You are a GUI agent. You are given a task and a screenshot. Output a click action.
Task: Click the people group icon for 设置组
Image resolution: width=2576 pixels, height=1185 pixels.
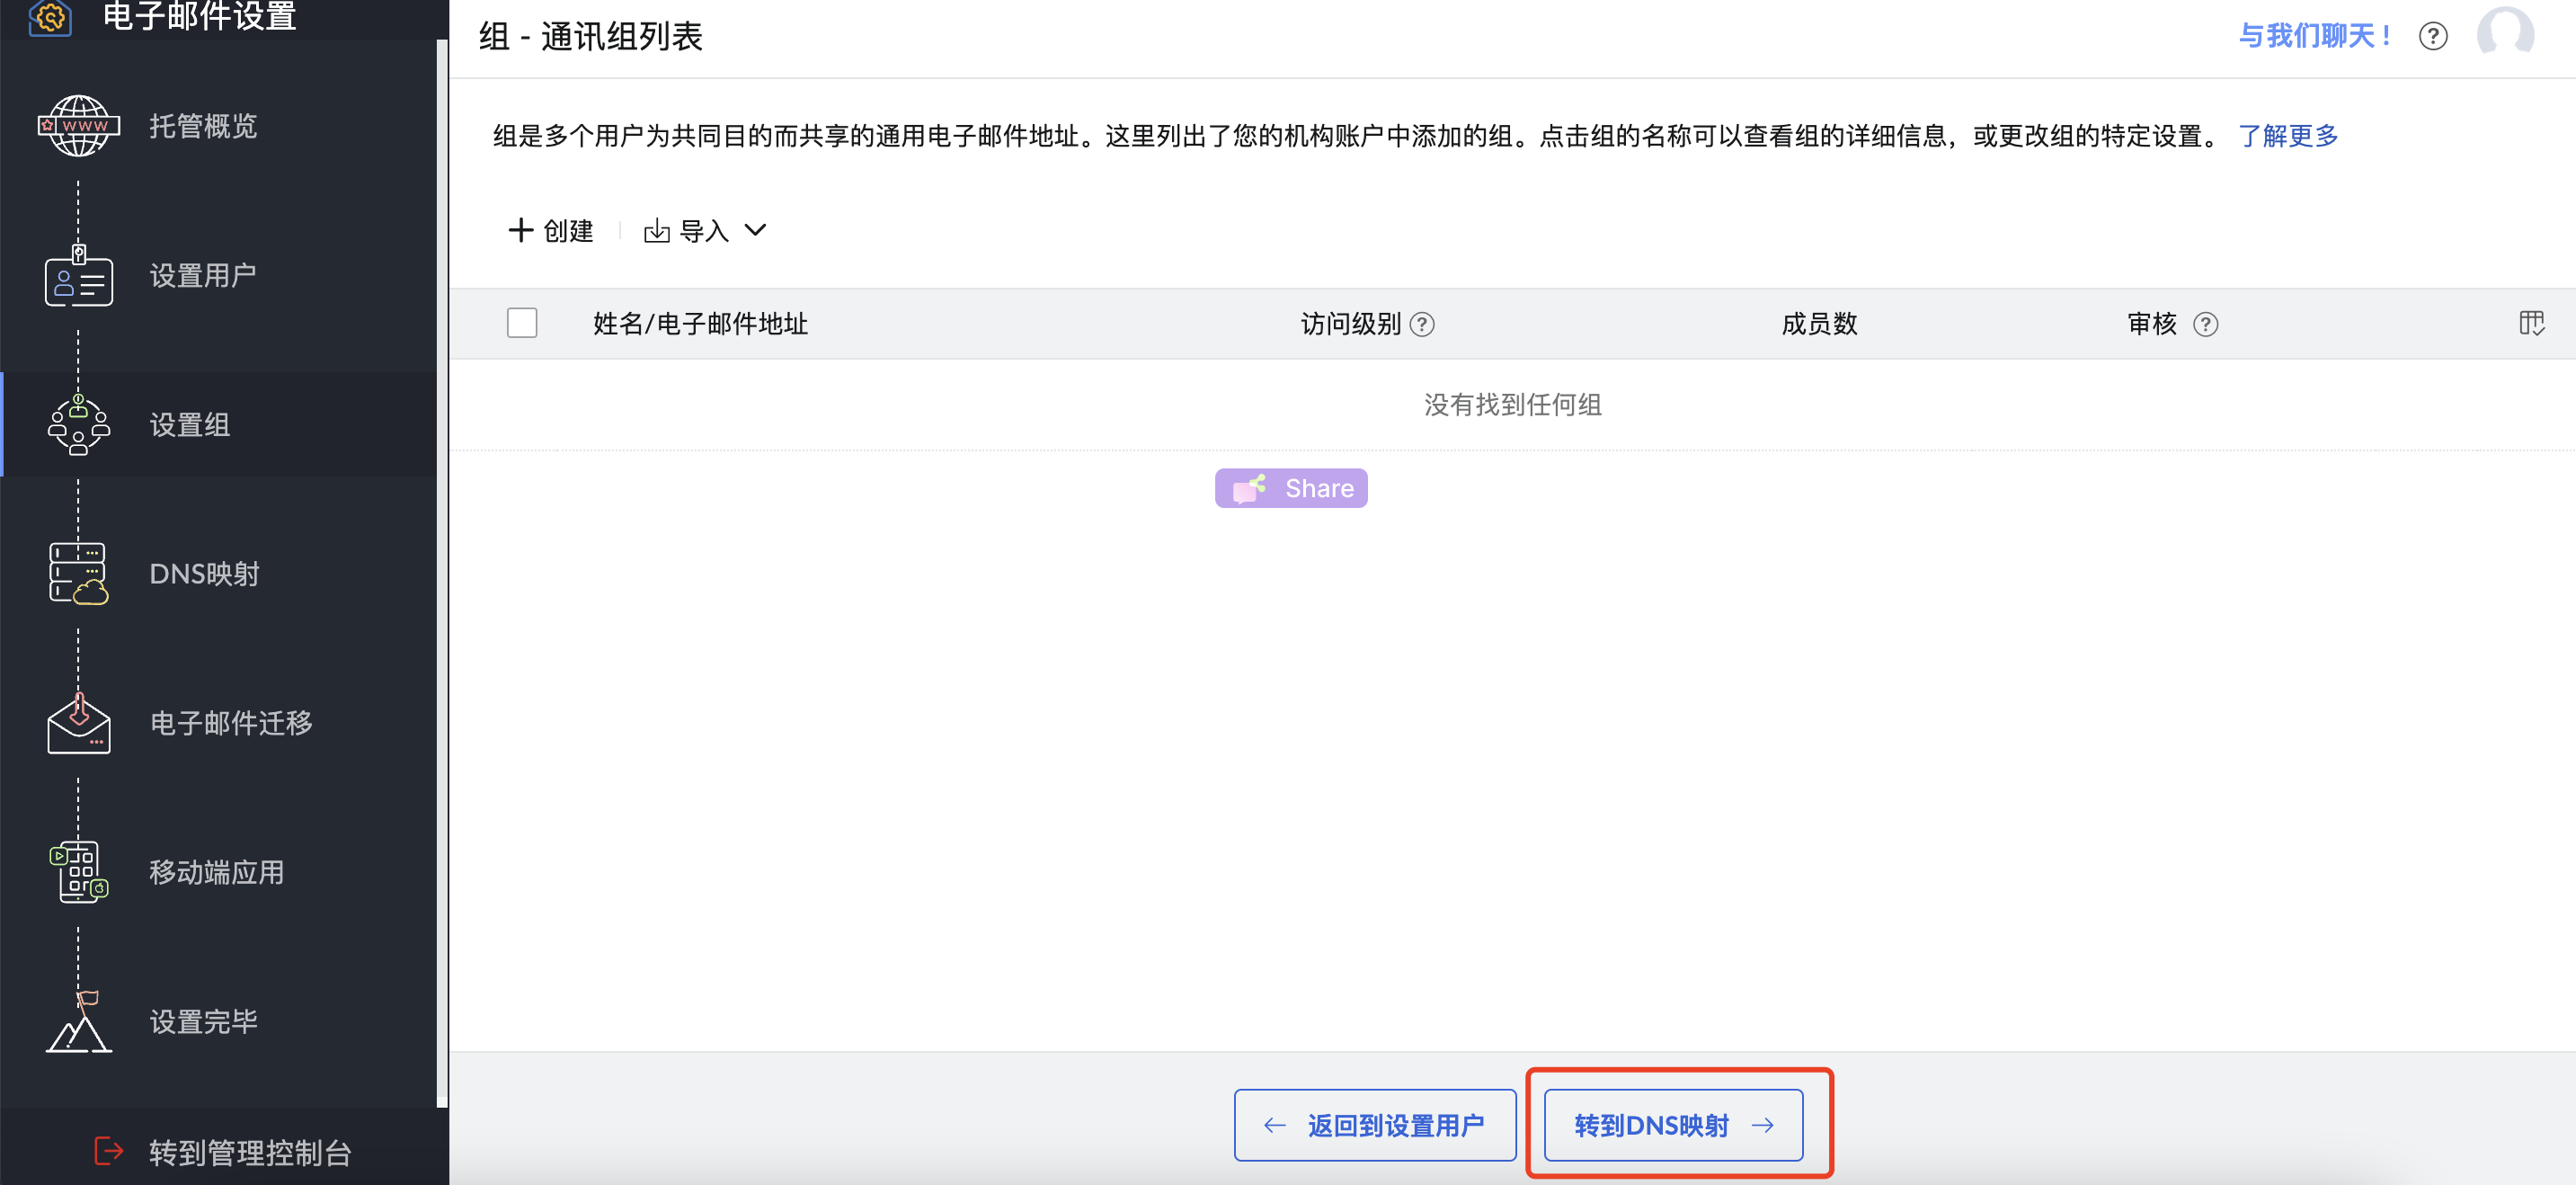coord(78,425)
